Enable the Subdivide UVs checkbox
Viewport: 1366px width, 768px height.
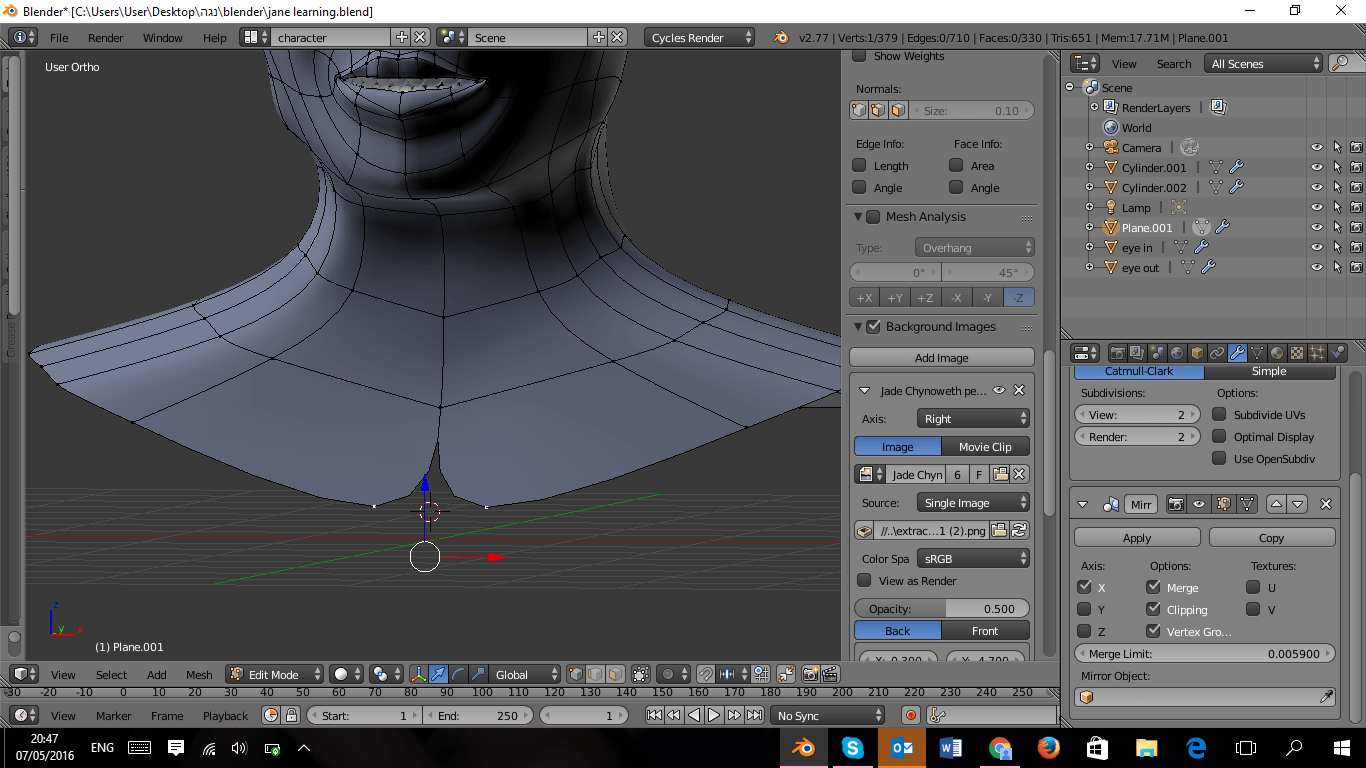coord(1219,414)
